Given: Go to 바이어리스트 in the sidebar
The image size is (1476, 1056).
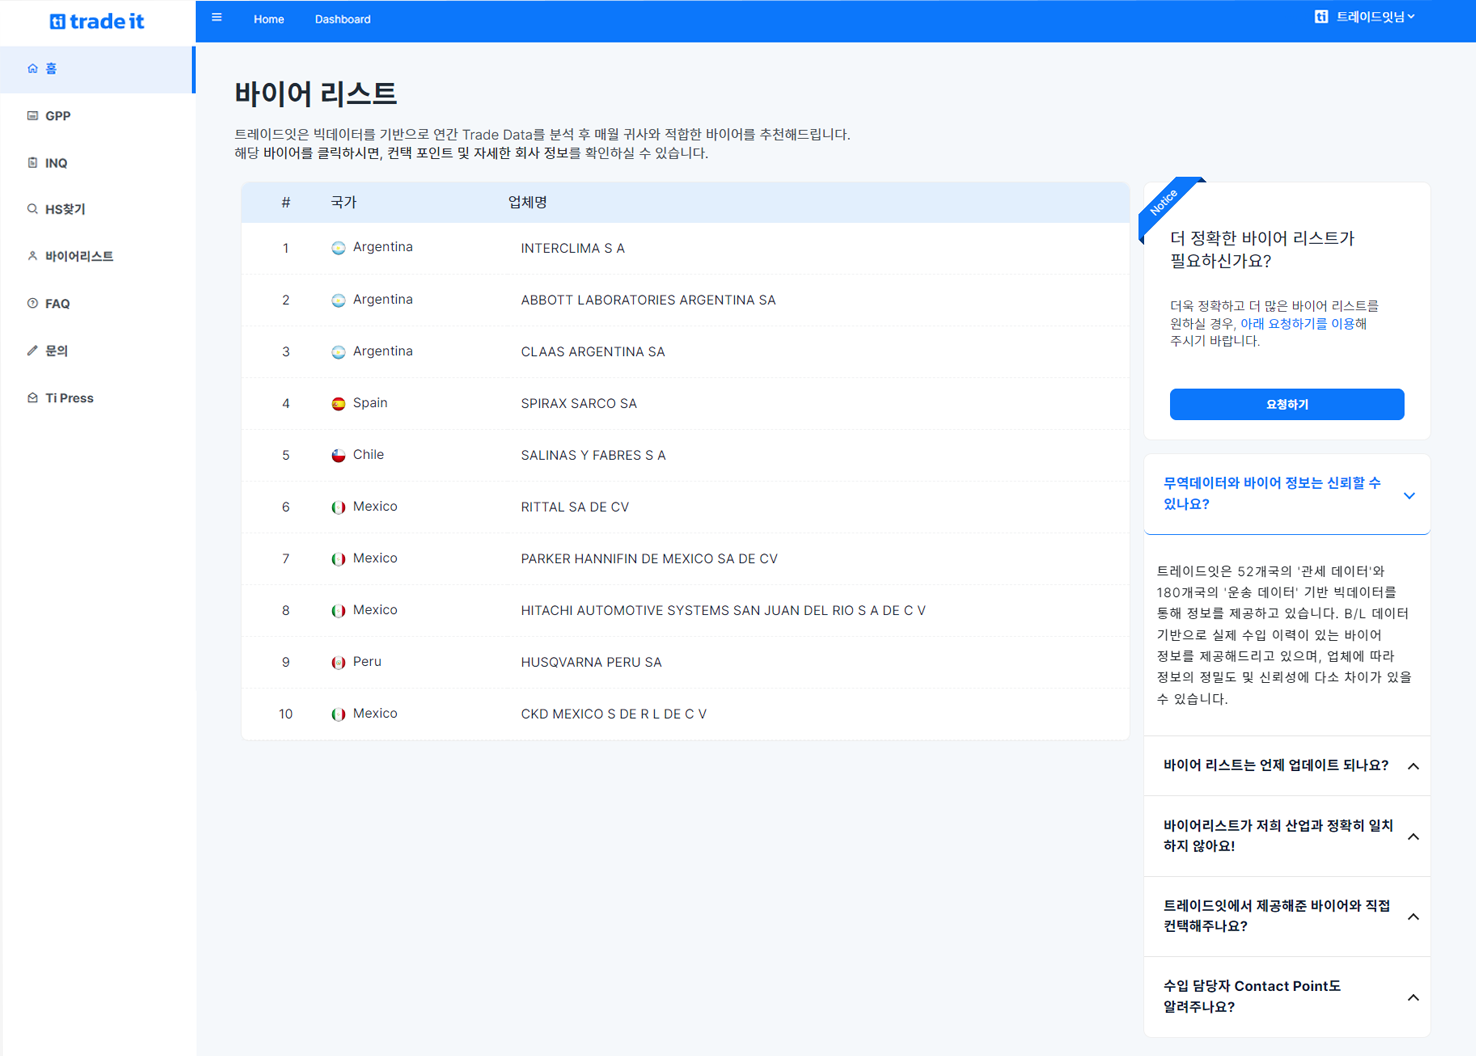Looking at the screenshot, I should click(79, 257).
